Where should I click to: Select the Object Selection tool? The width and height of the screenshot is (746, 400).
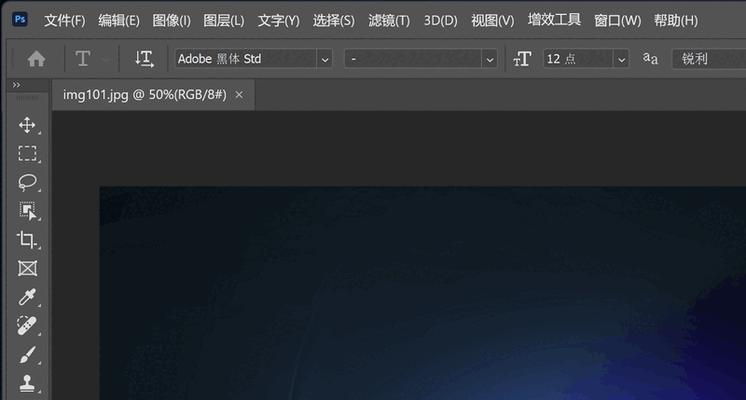coord(28,211)
